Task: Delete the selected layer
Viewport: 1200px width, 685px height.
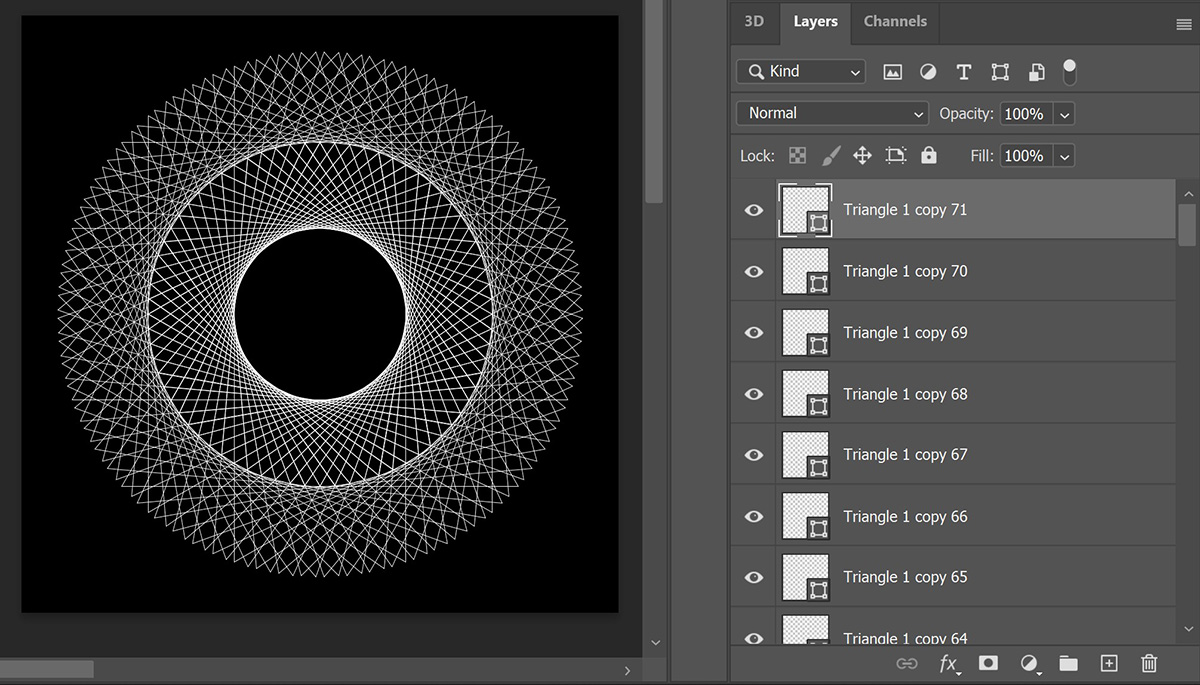Action: point(1148,663)
